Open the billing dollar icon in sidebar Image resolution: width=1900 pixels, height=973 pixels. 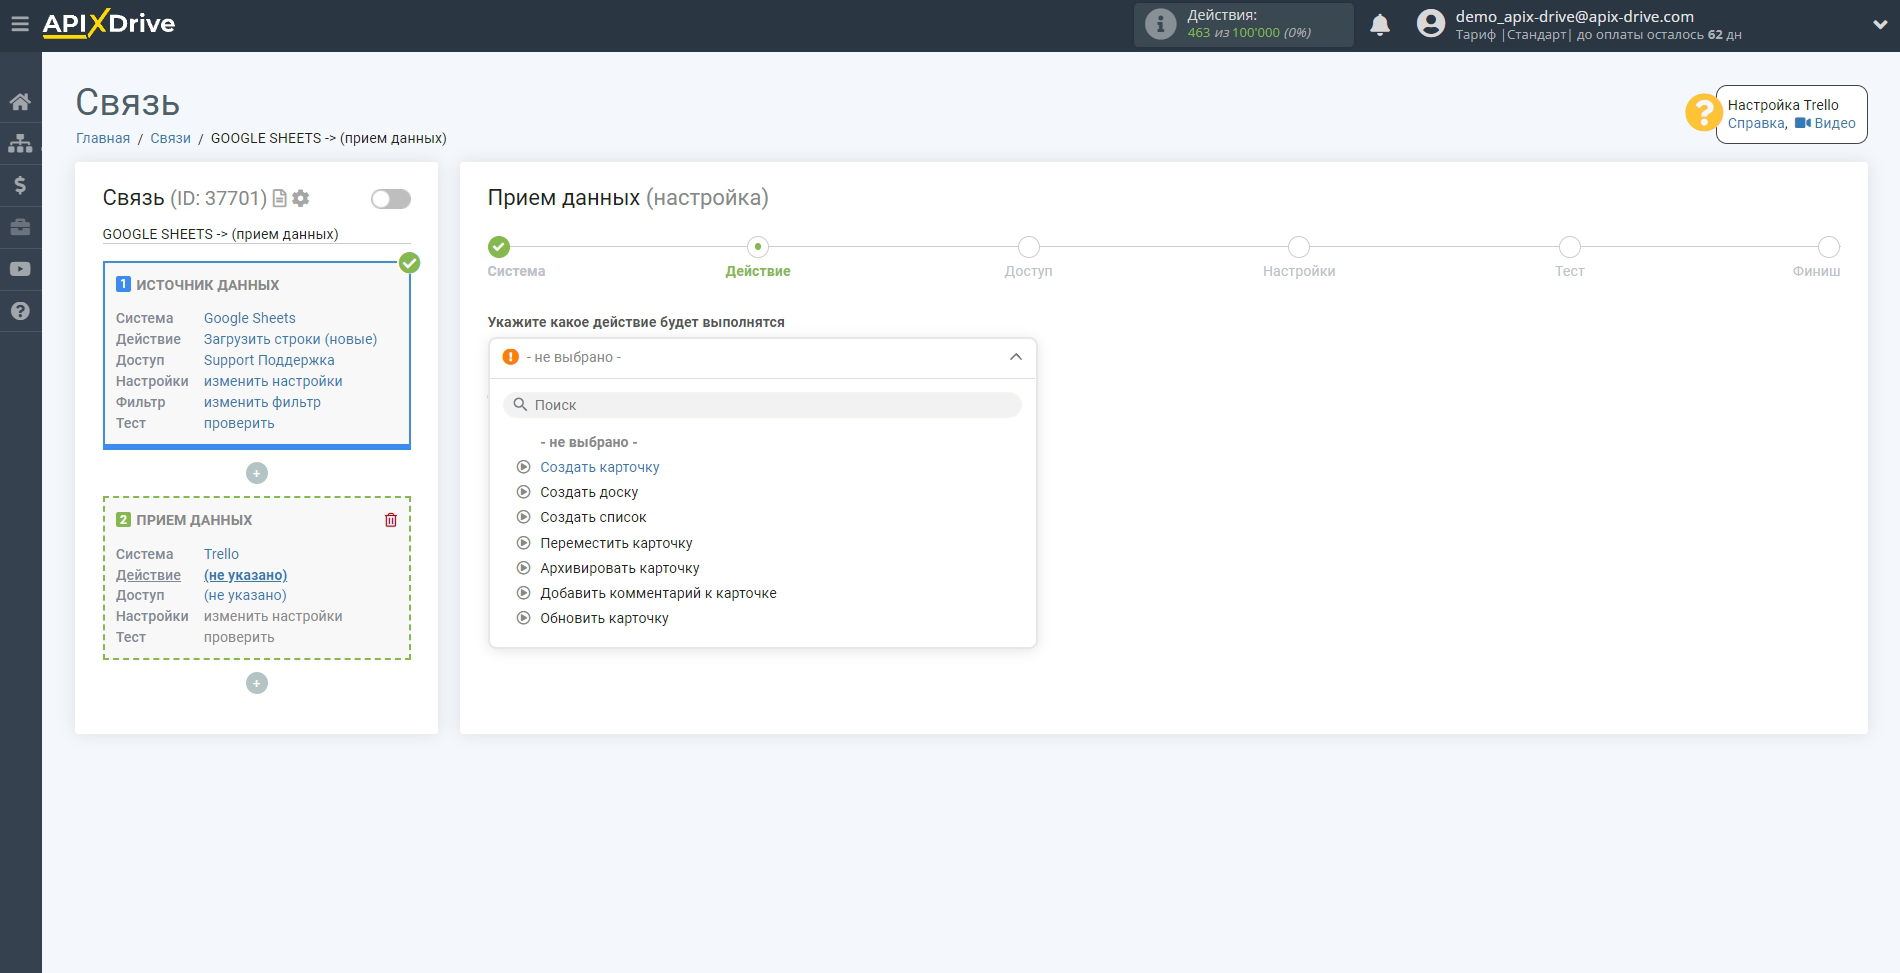point(20,185)
